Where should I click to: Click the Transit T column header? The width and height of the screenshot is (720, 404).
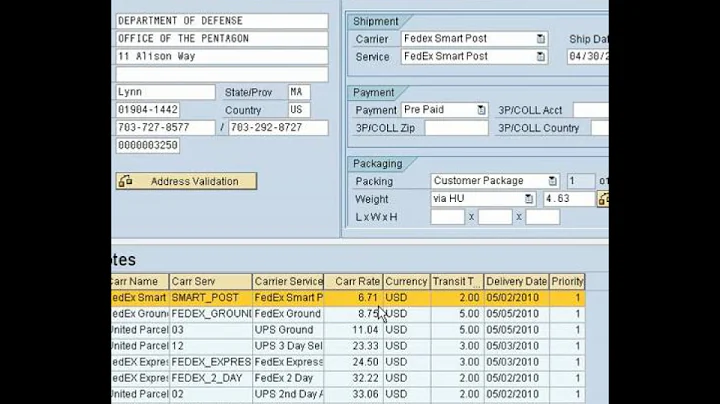(x=457, y=281)
